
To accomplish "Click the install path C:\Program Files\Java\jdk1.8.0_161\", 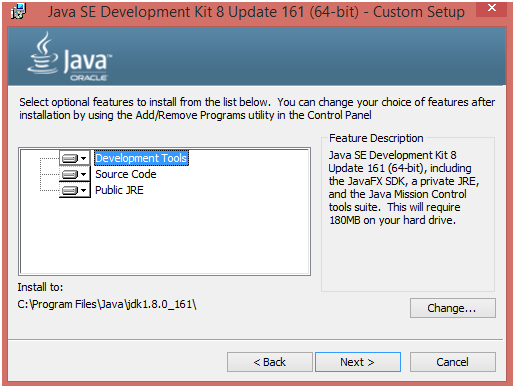I will coord(107,304).
